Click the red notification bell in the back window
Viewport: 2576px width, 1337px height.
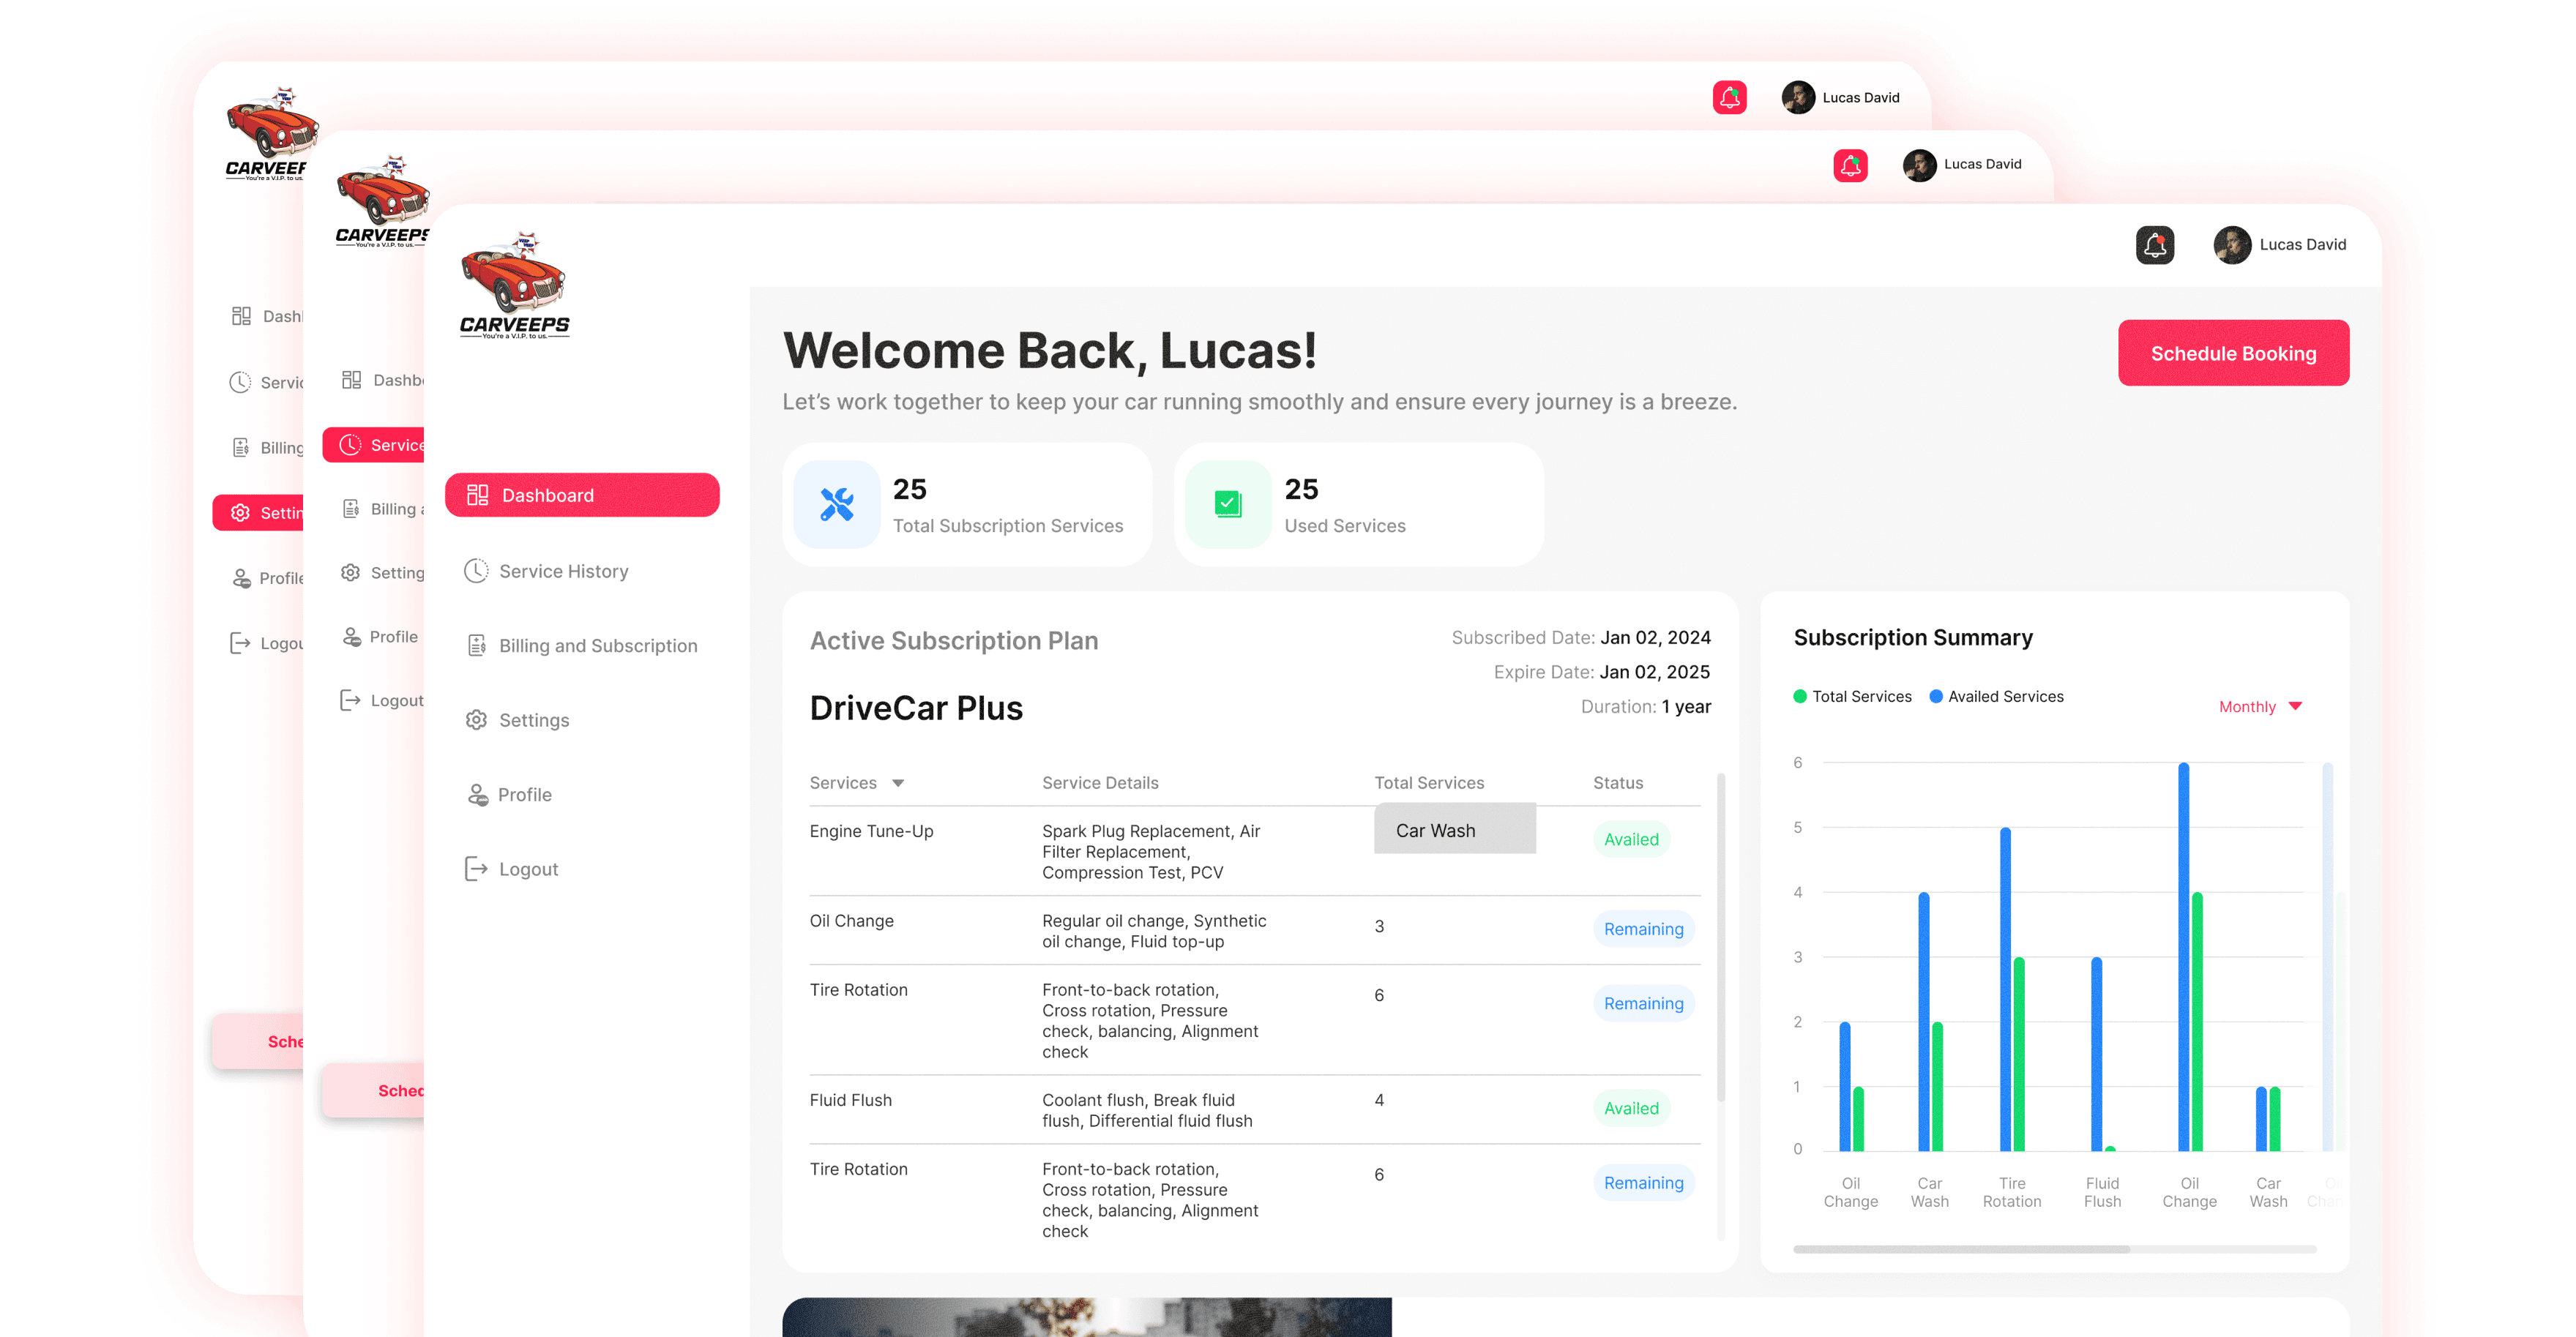pyautogui.click(x=1729, y=98)
